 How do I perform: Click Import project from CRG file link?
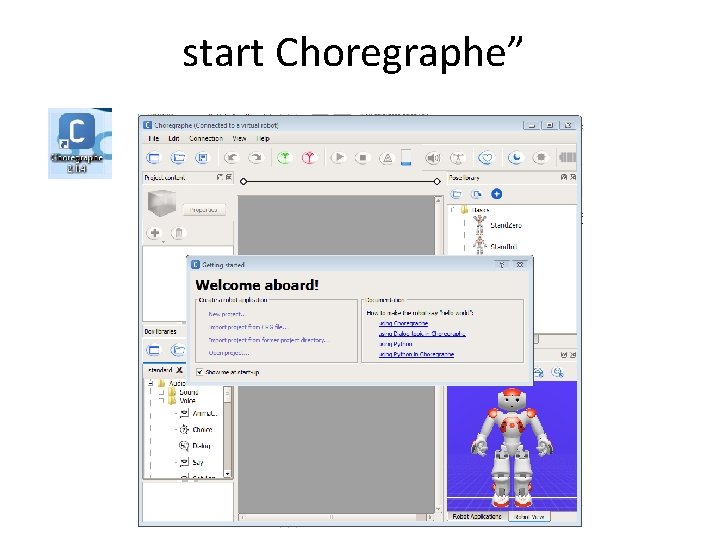coord(248,327)
